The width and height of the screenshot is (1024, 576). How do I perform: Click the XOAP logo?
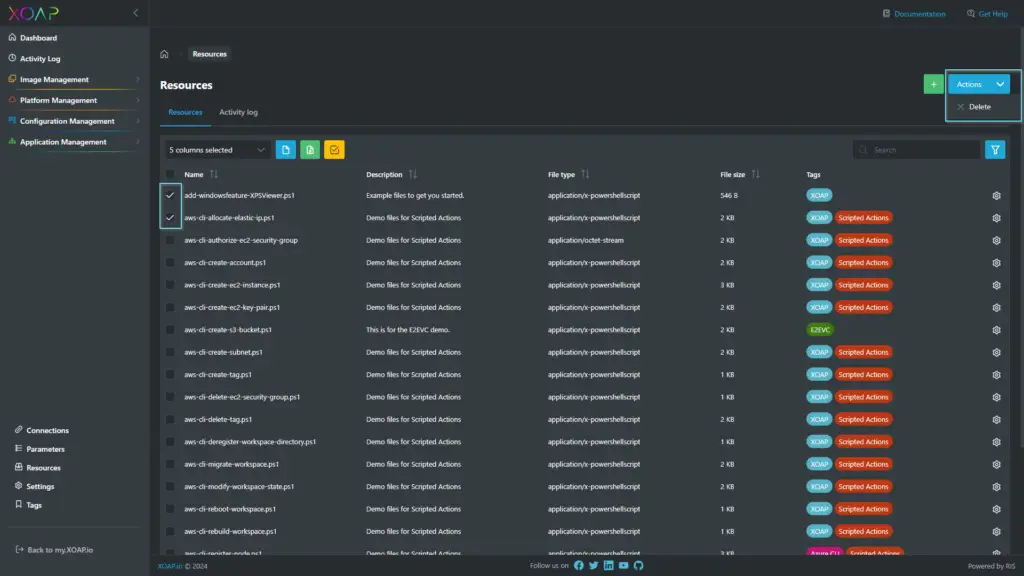coord(33,13)
